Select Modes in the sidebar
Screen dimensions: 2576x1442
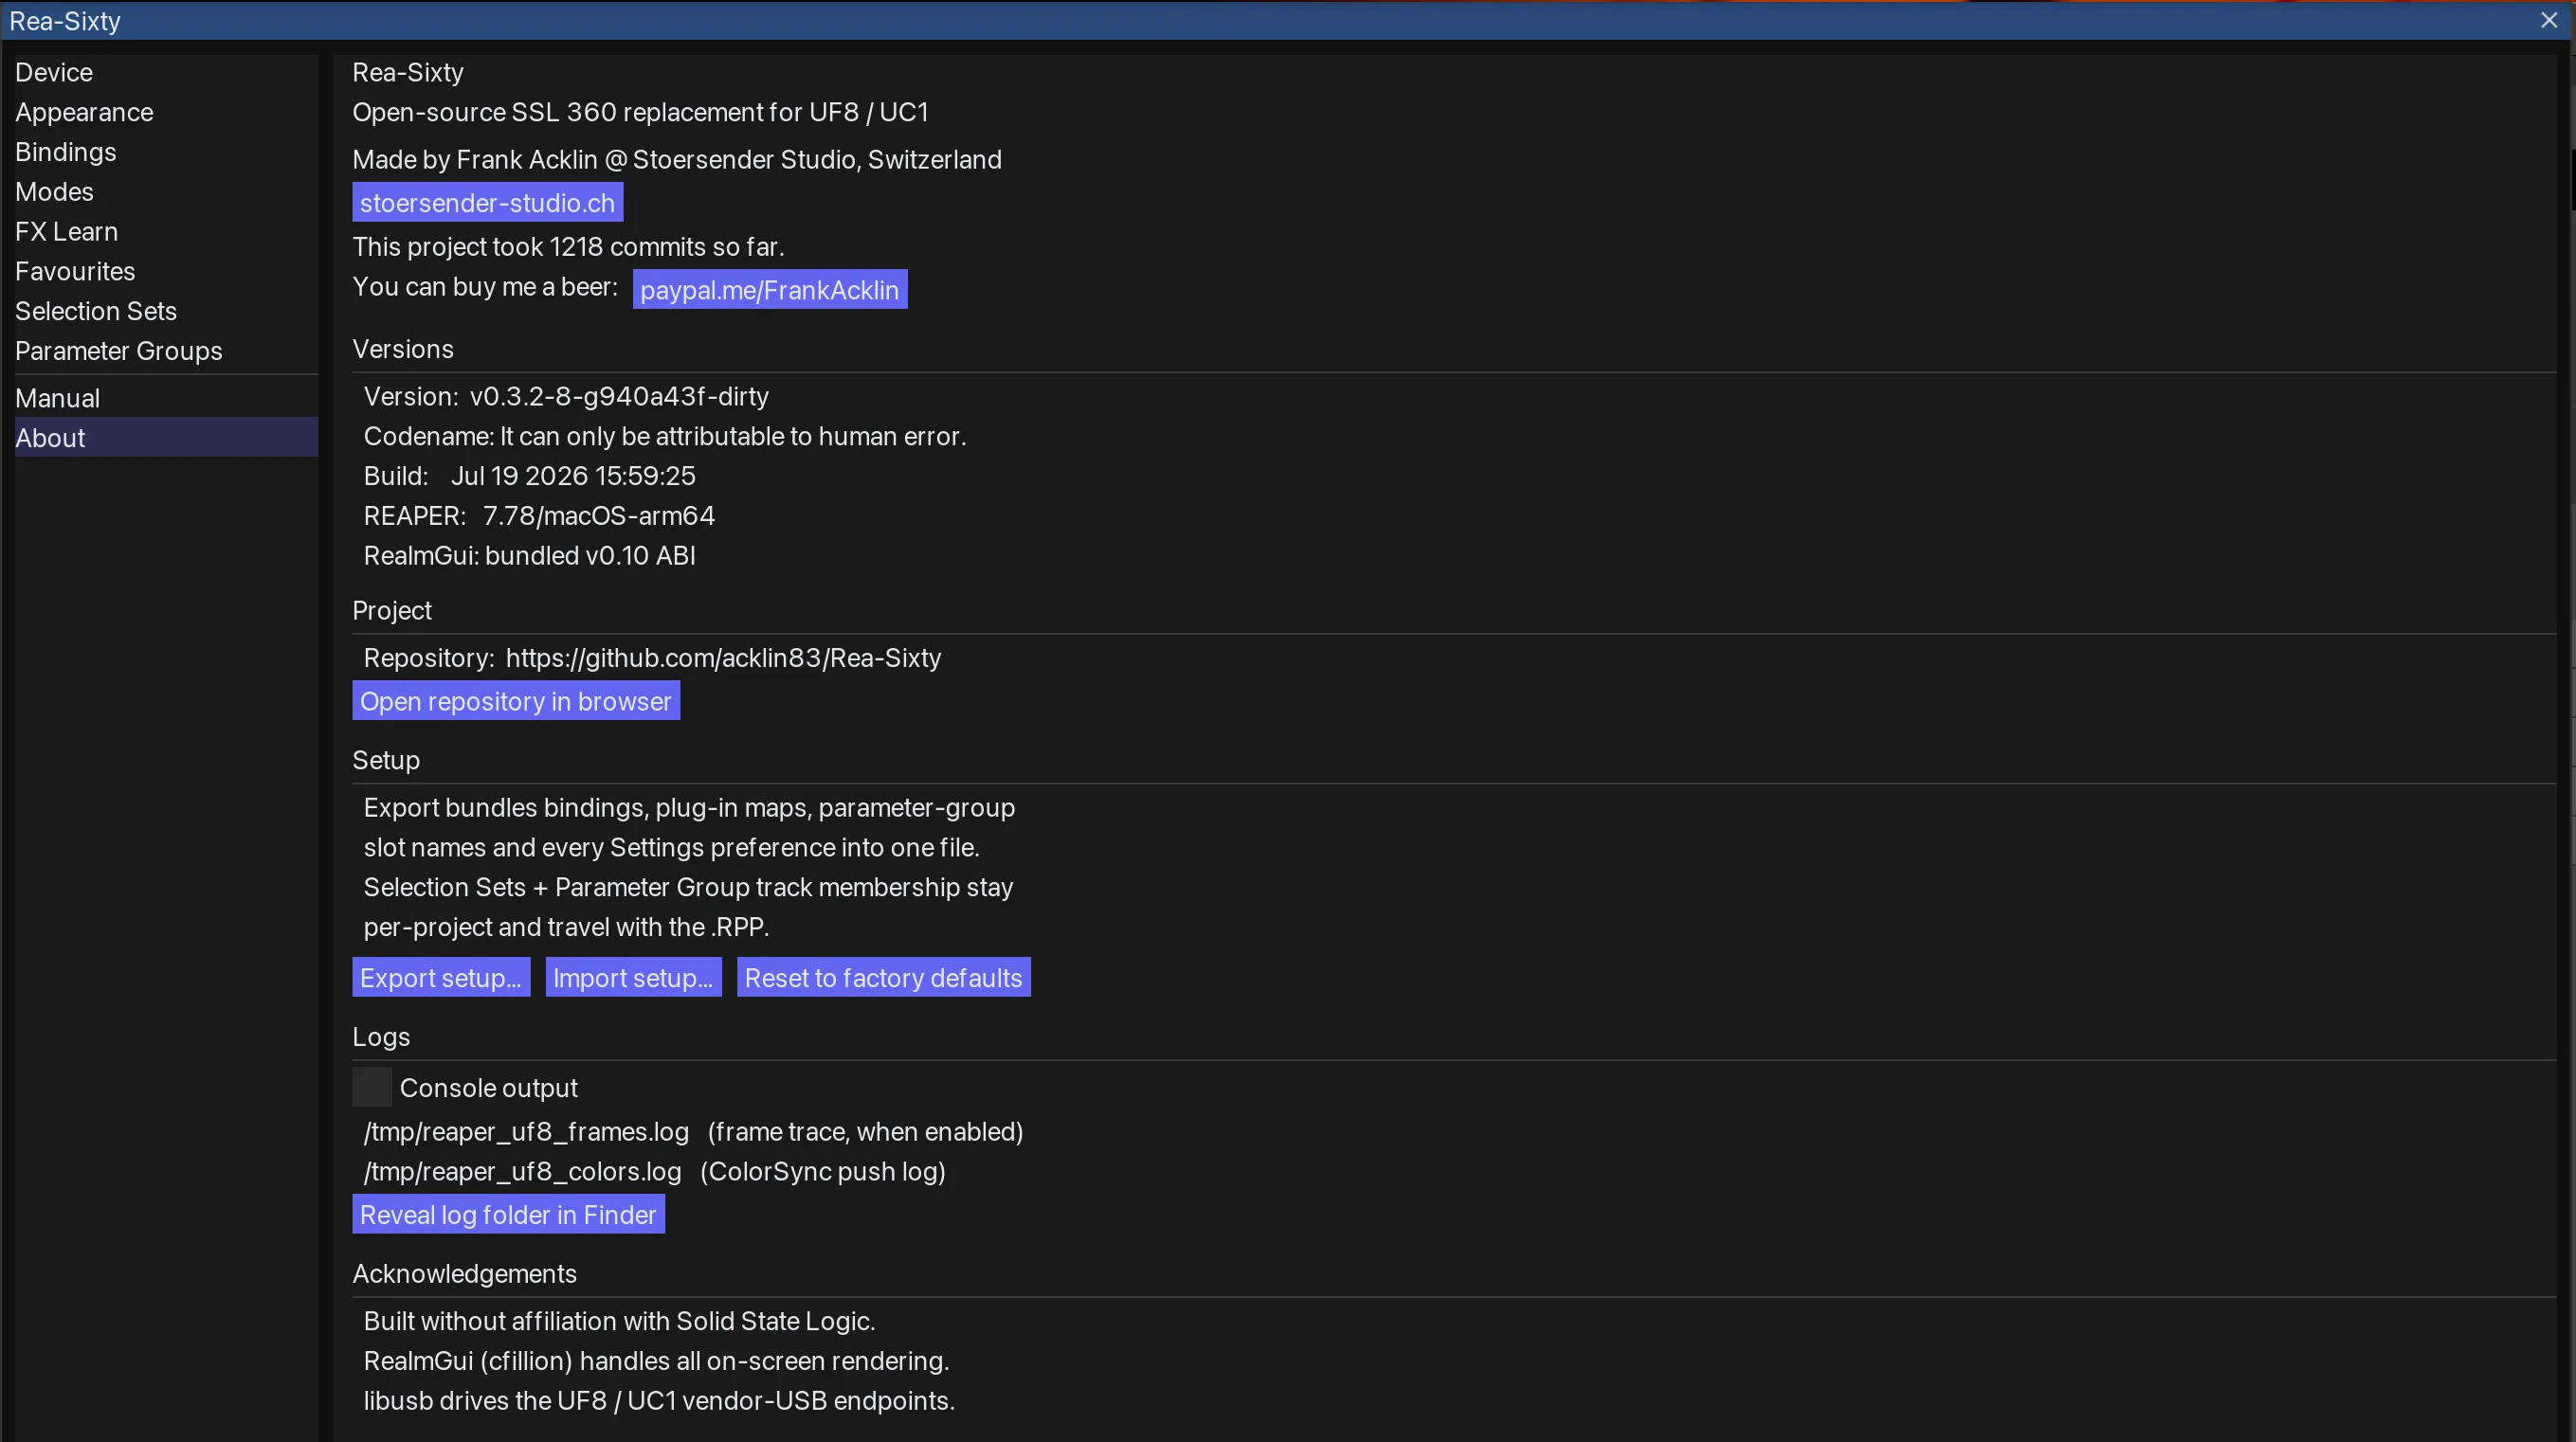[x=166, y=192]
